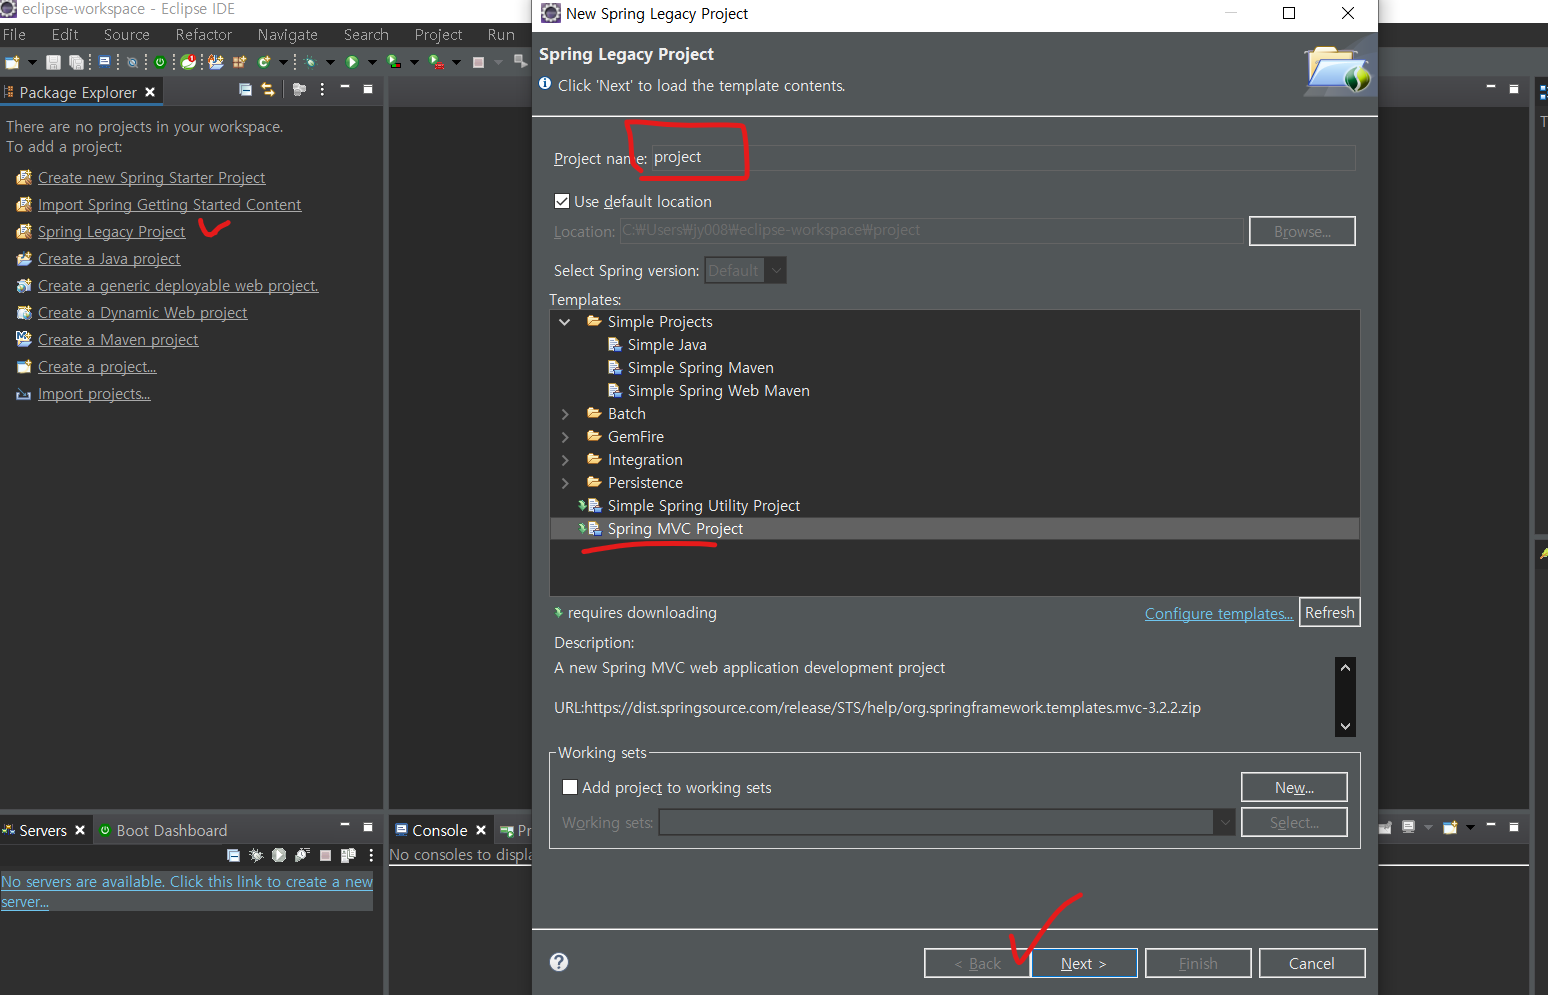Click the Debug bug icon in toolbar
This screenshot has height=995, width=1548.
[310, 62]
